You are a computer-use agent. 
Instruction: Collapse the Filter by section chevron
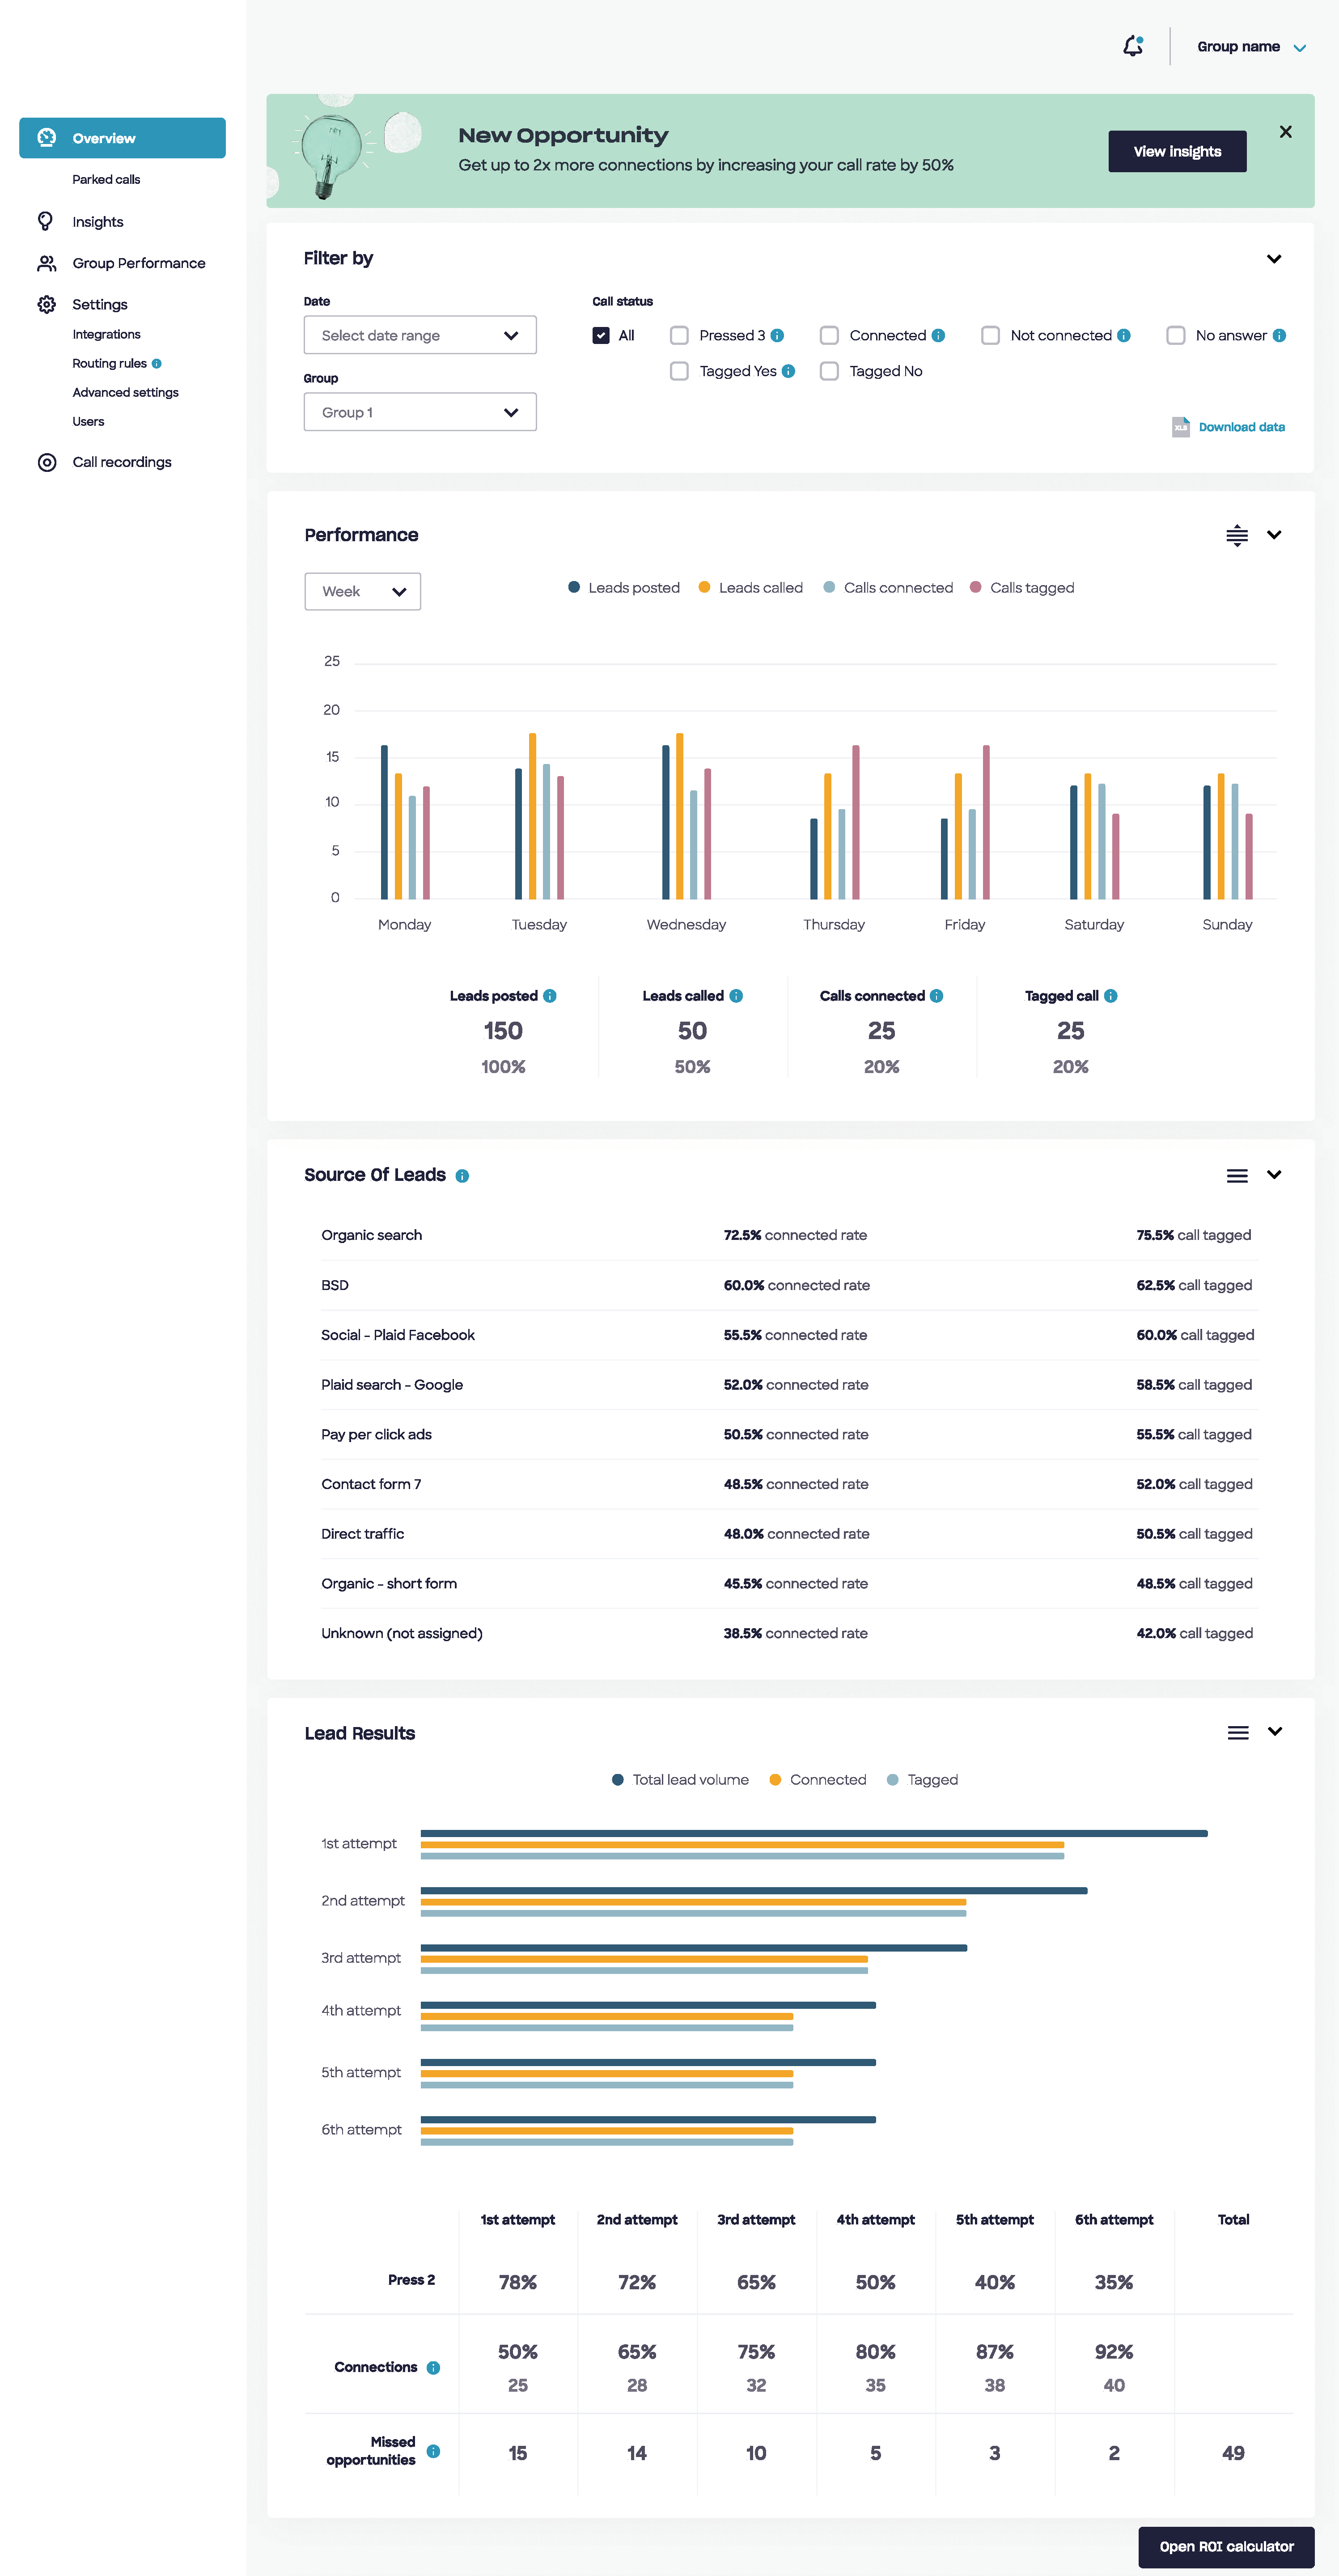click(x=1274, y=259)
